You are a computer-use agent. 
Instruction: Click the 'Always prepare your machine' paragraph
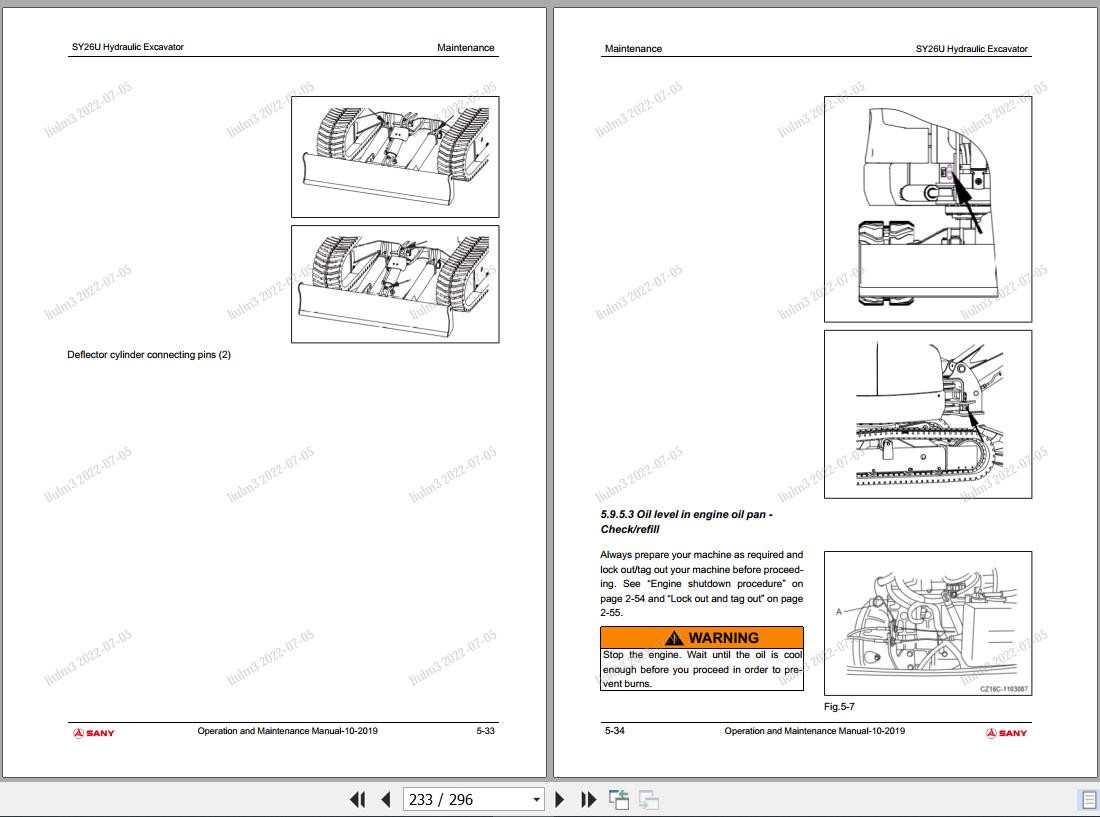coord(702,583)
